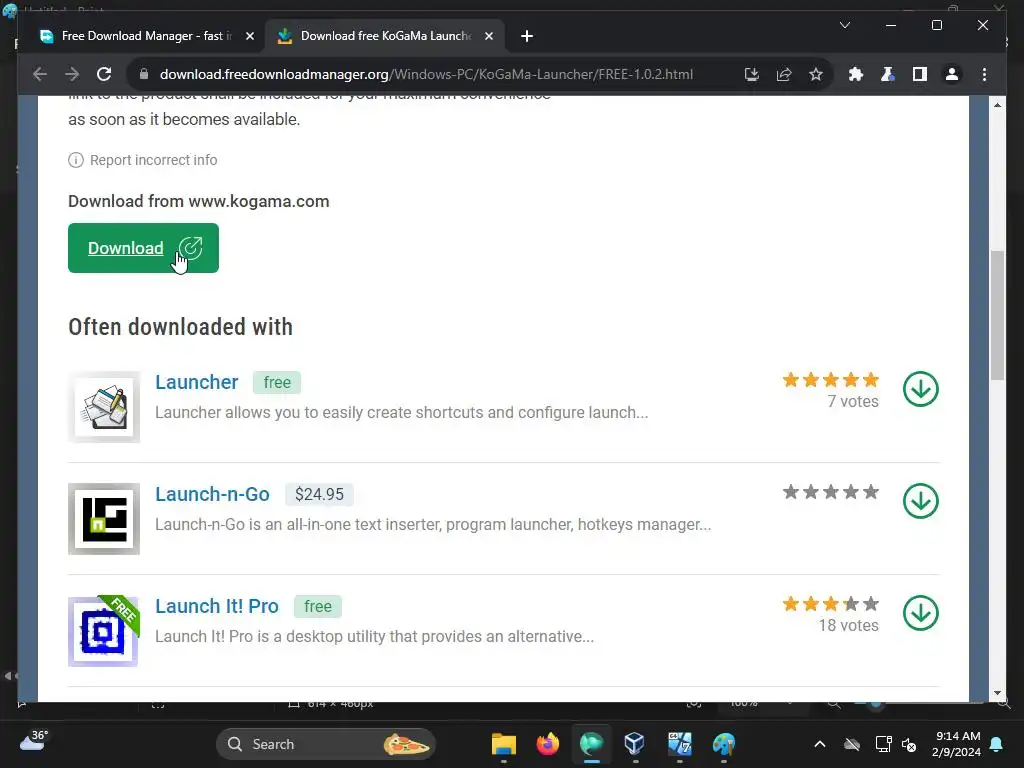This screenshot has width=1024, height=768.
Task: Open the Launcher app link
Action: click(197, 382)
